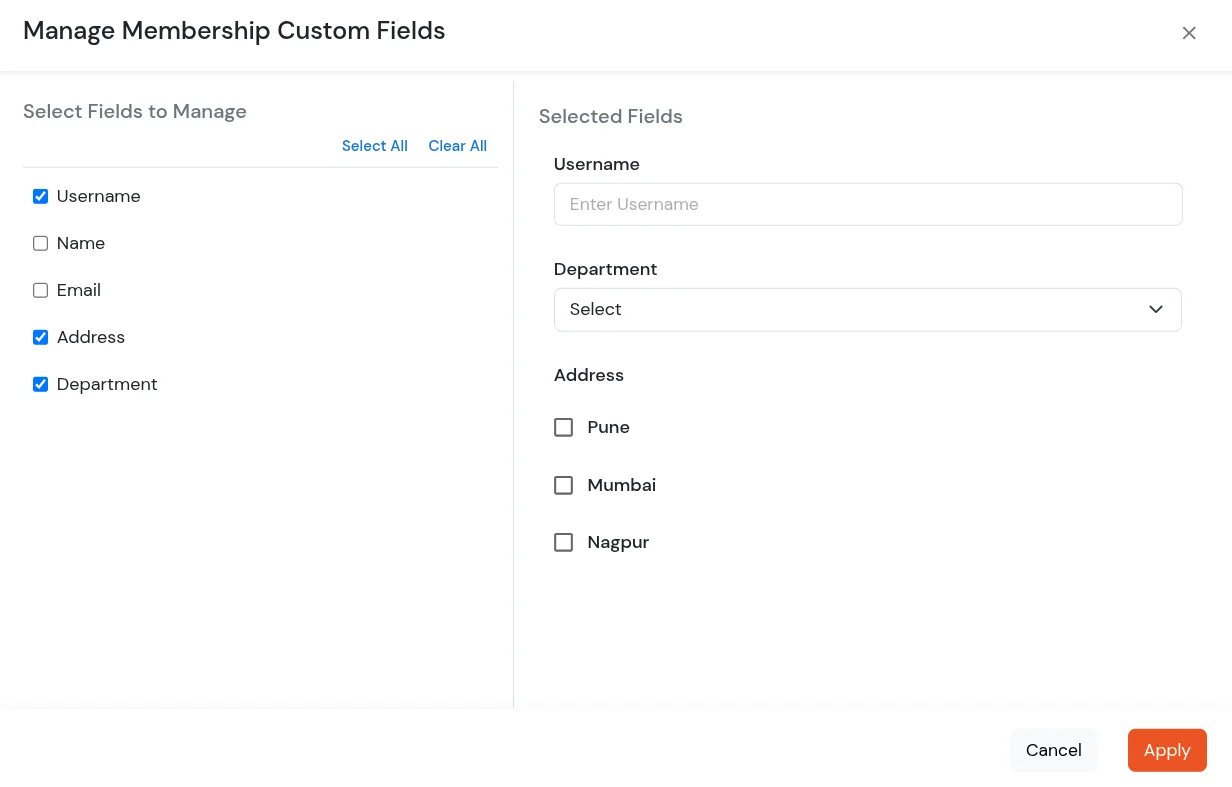Click the Username label in Selected Fields
The height and width of the screenshot is (787, 1232).
coord(596,164)
